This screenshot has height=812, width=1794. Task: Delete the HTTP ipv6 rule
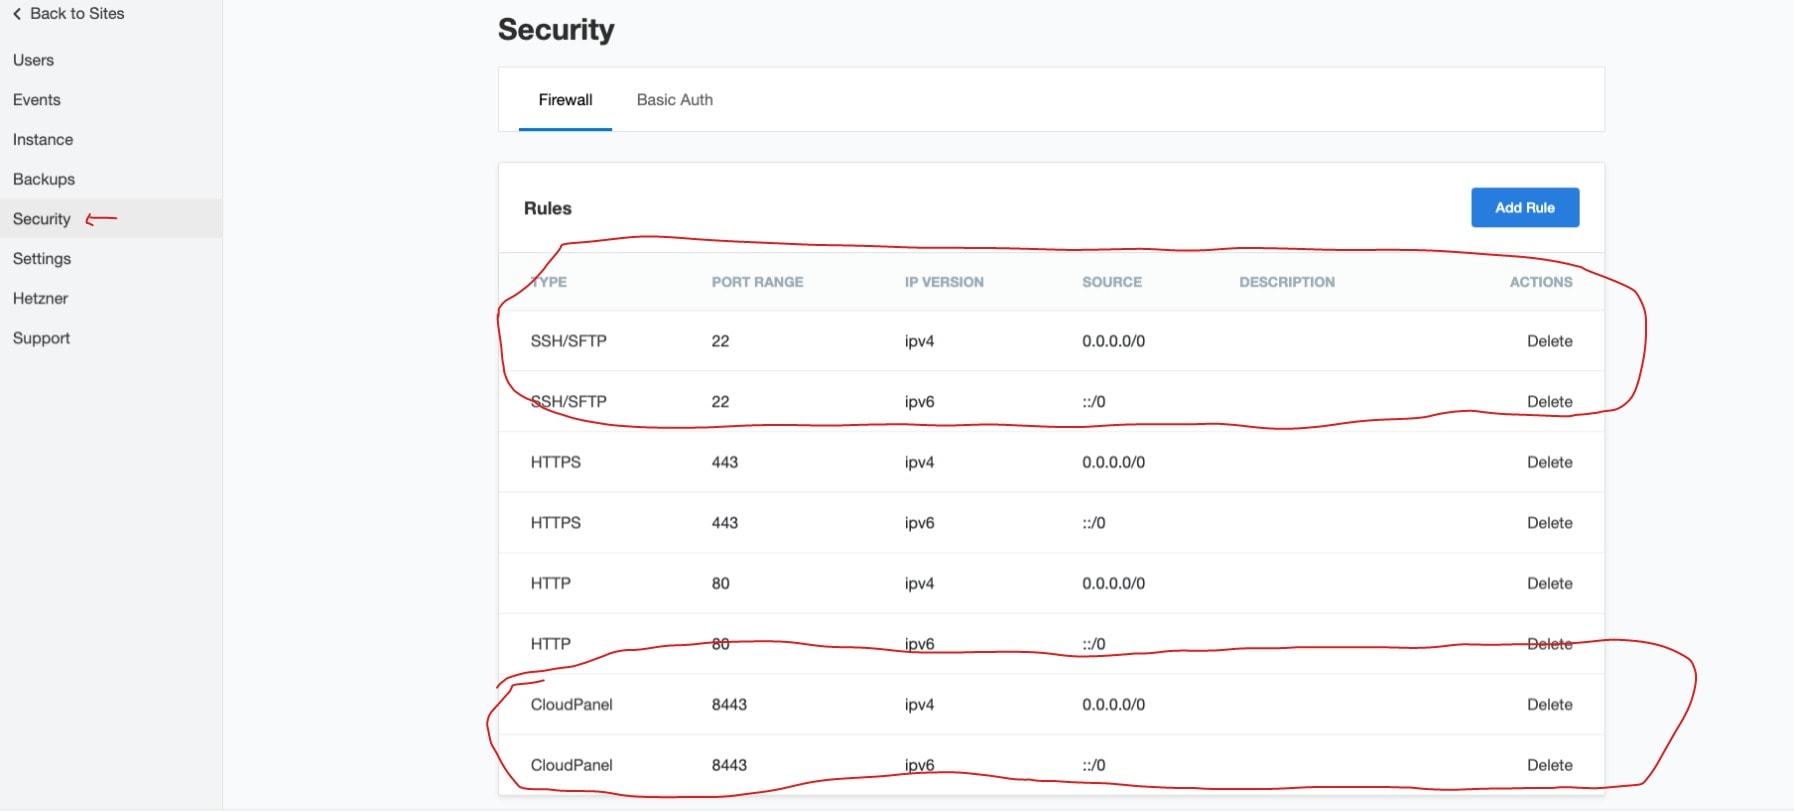click(1549, 644)
